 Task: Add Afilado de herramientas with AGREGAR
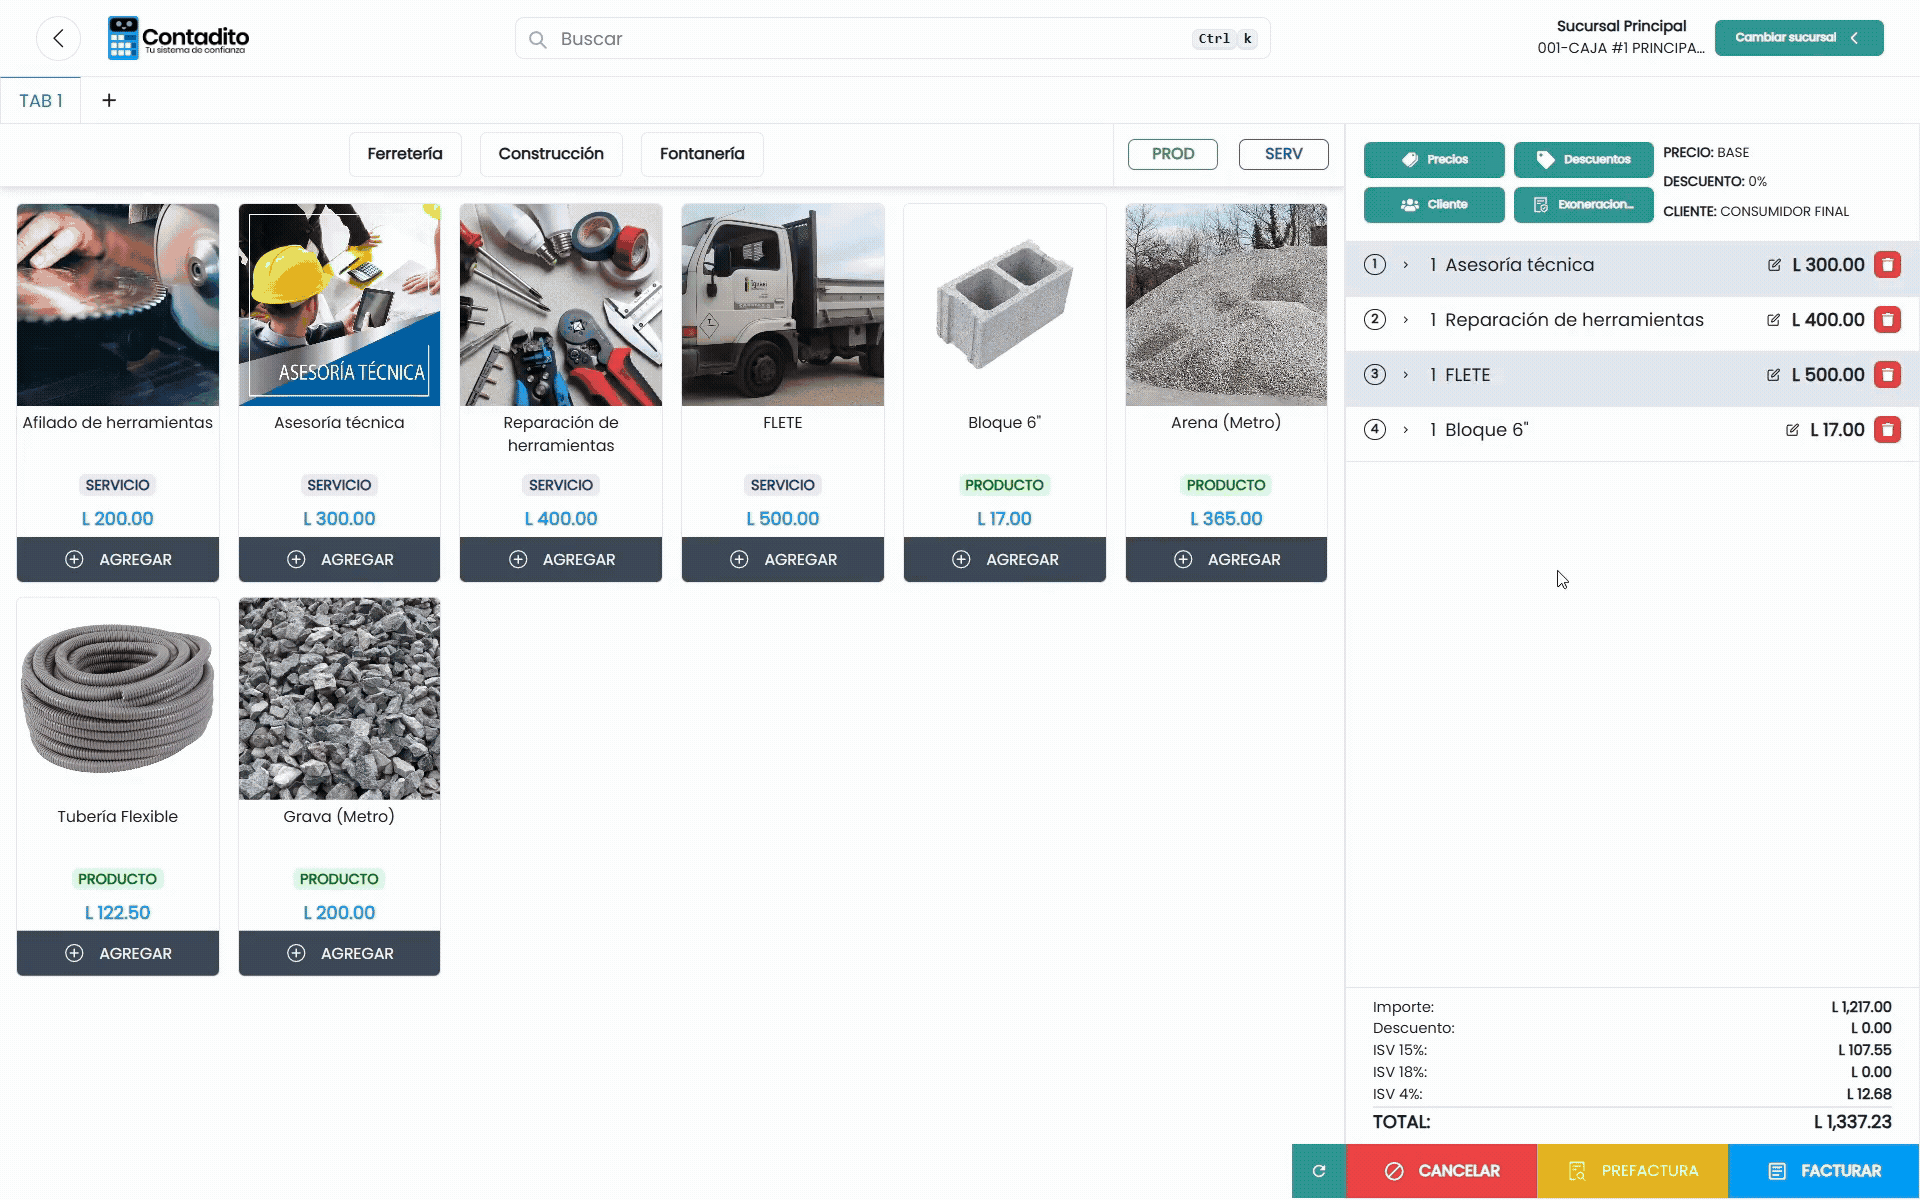click(118, 560)
